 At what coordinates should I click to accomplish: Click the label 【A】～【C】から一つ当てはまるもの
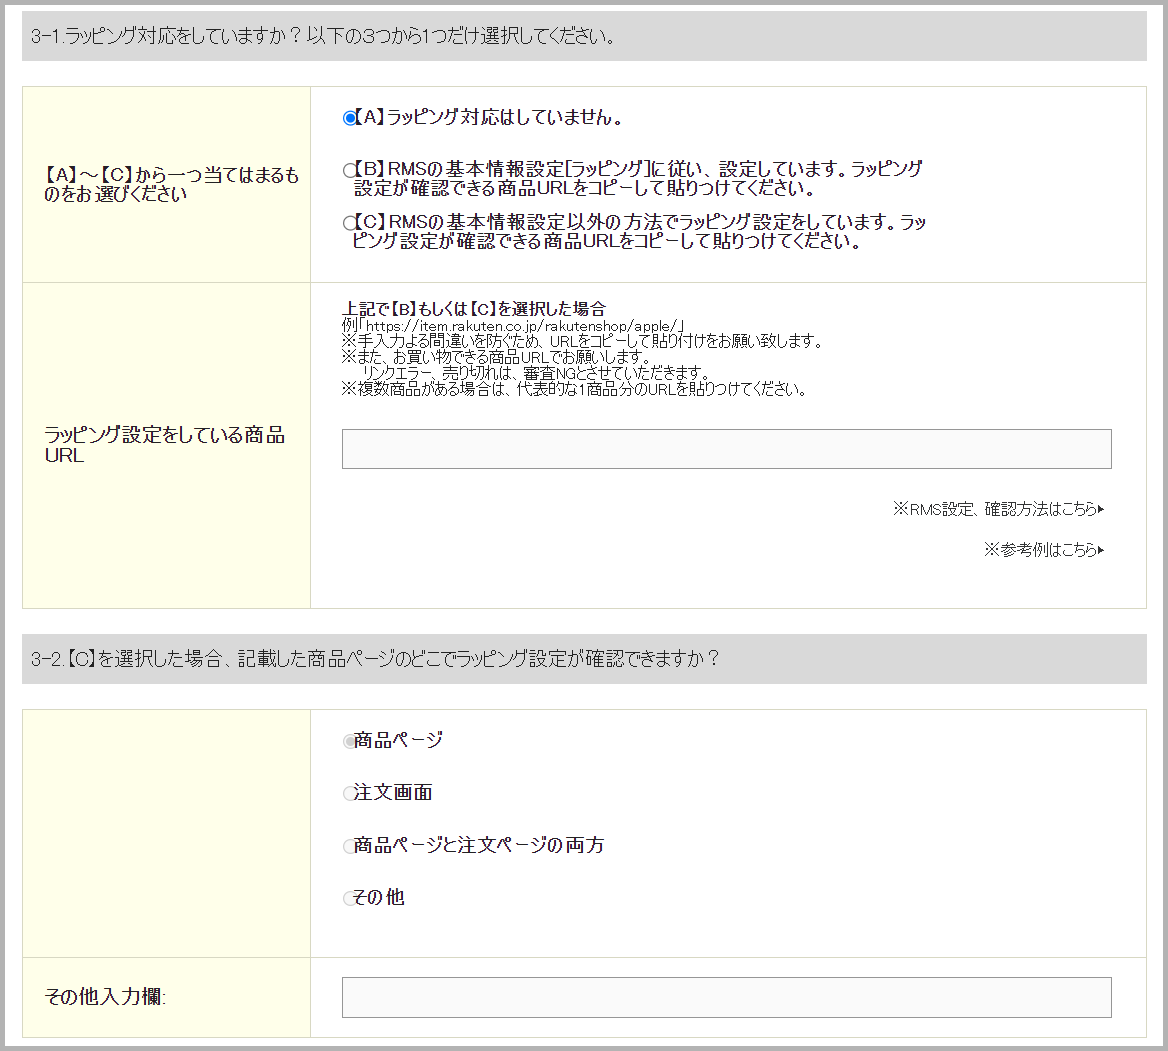[171, 185]
